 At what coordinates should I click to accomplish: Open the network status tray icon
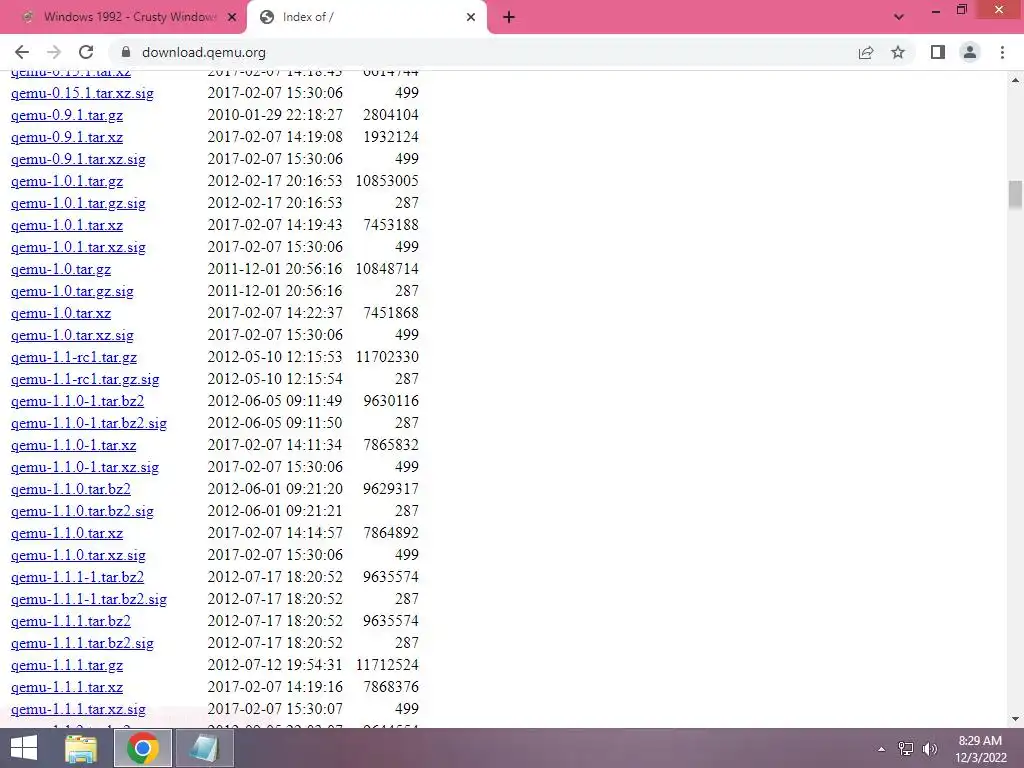point(905,749)
